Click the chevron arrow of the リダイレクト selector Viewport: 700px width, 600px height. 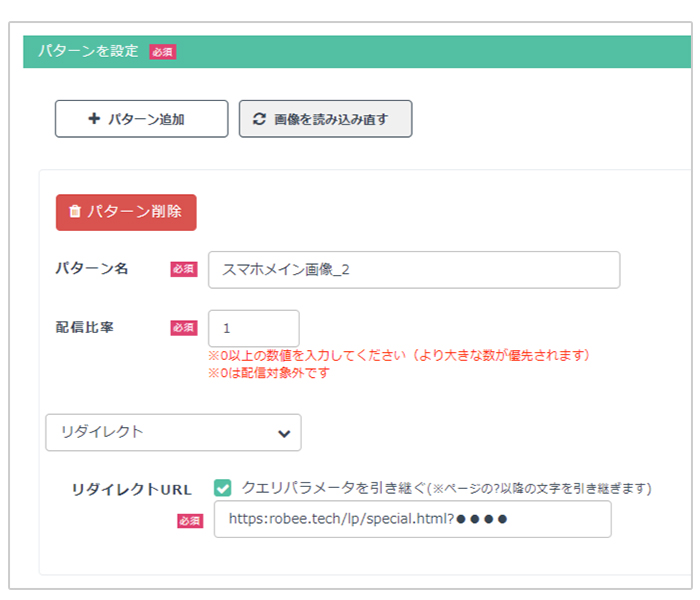[284, 433]
